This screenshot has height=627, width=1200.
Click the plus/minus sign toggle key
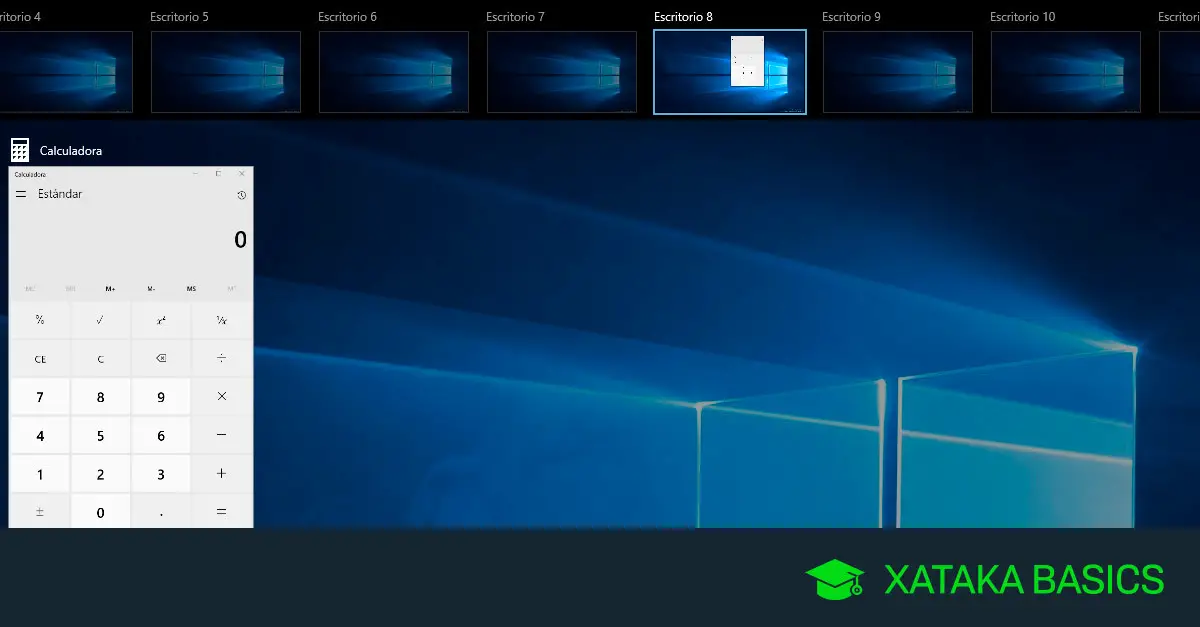[x=40, y=511]
